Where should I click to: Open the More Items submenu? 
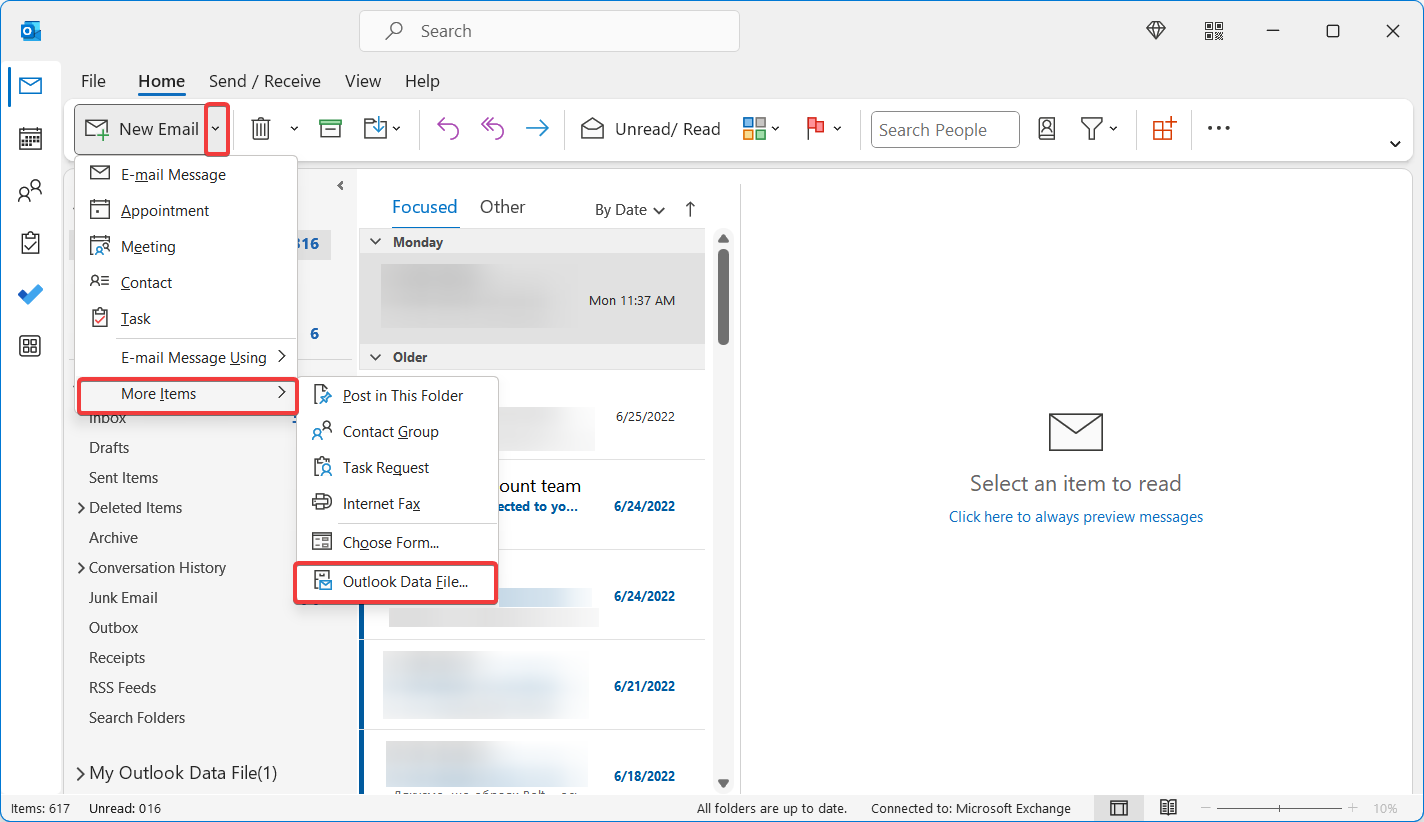tap(188, 394)
